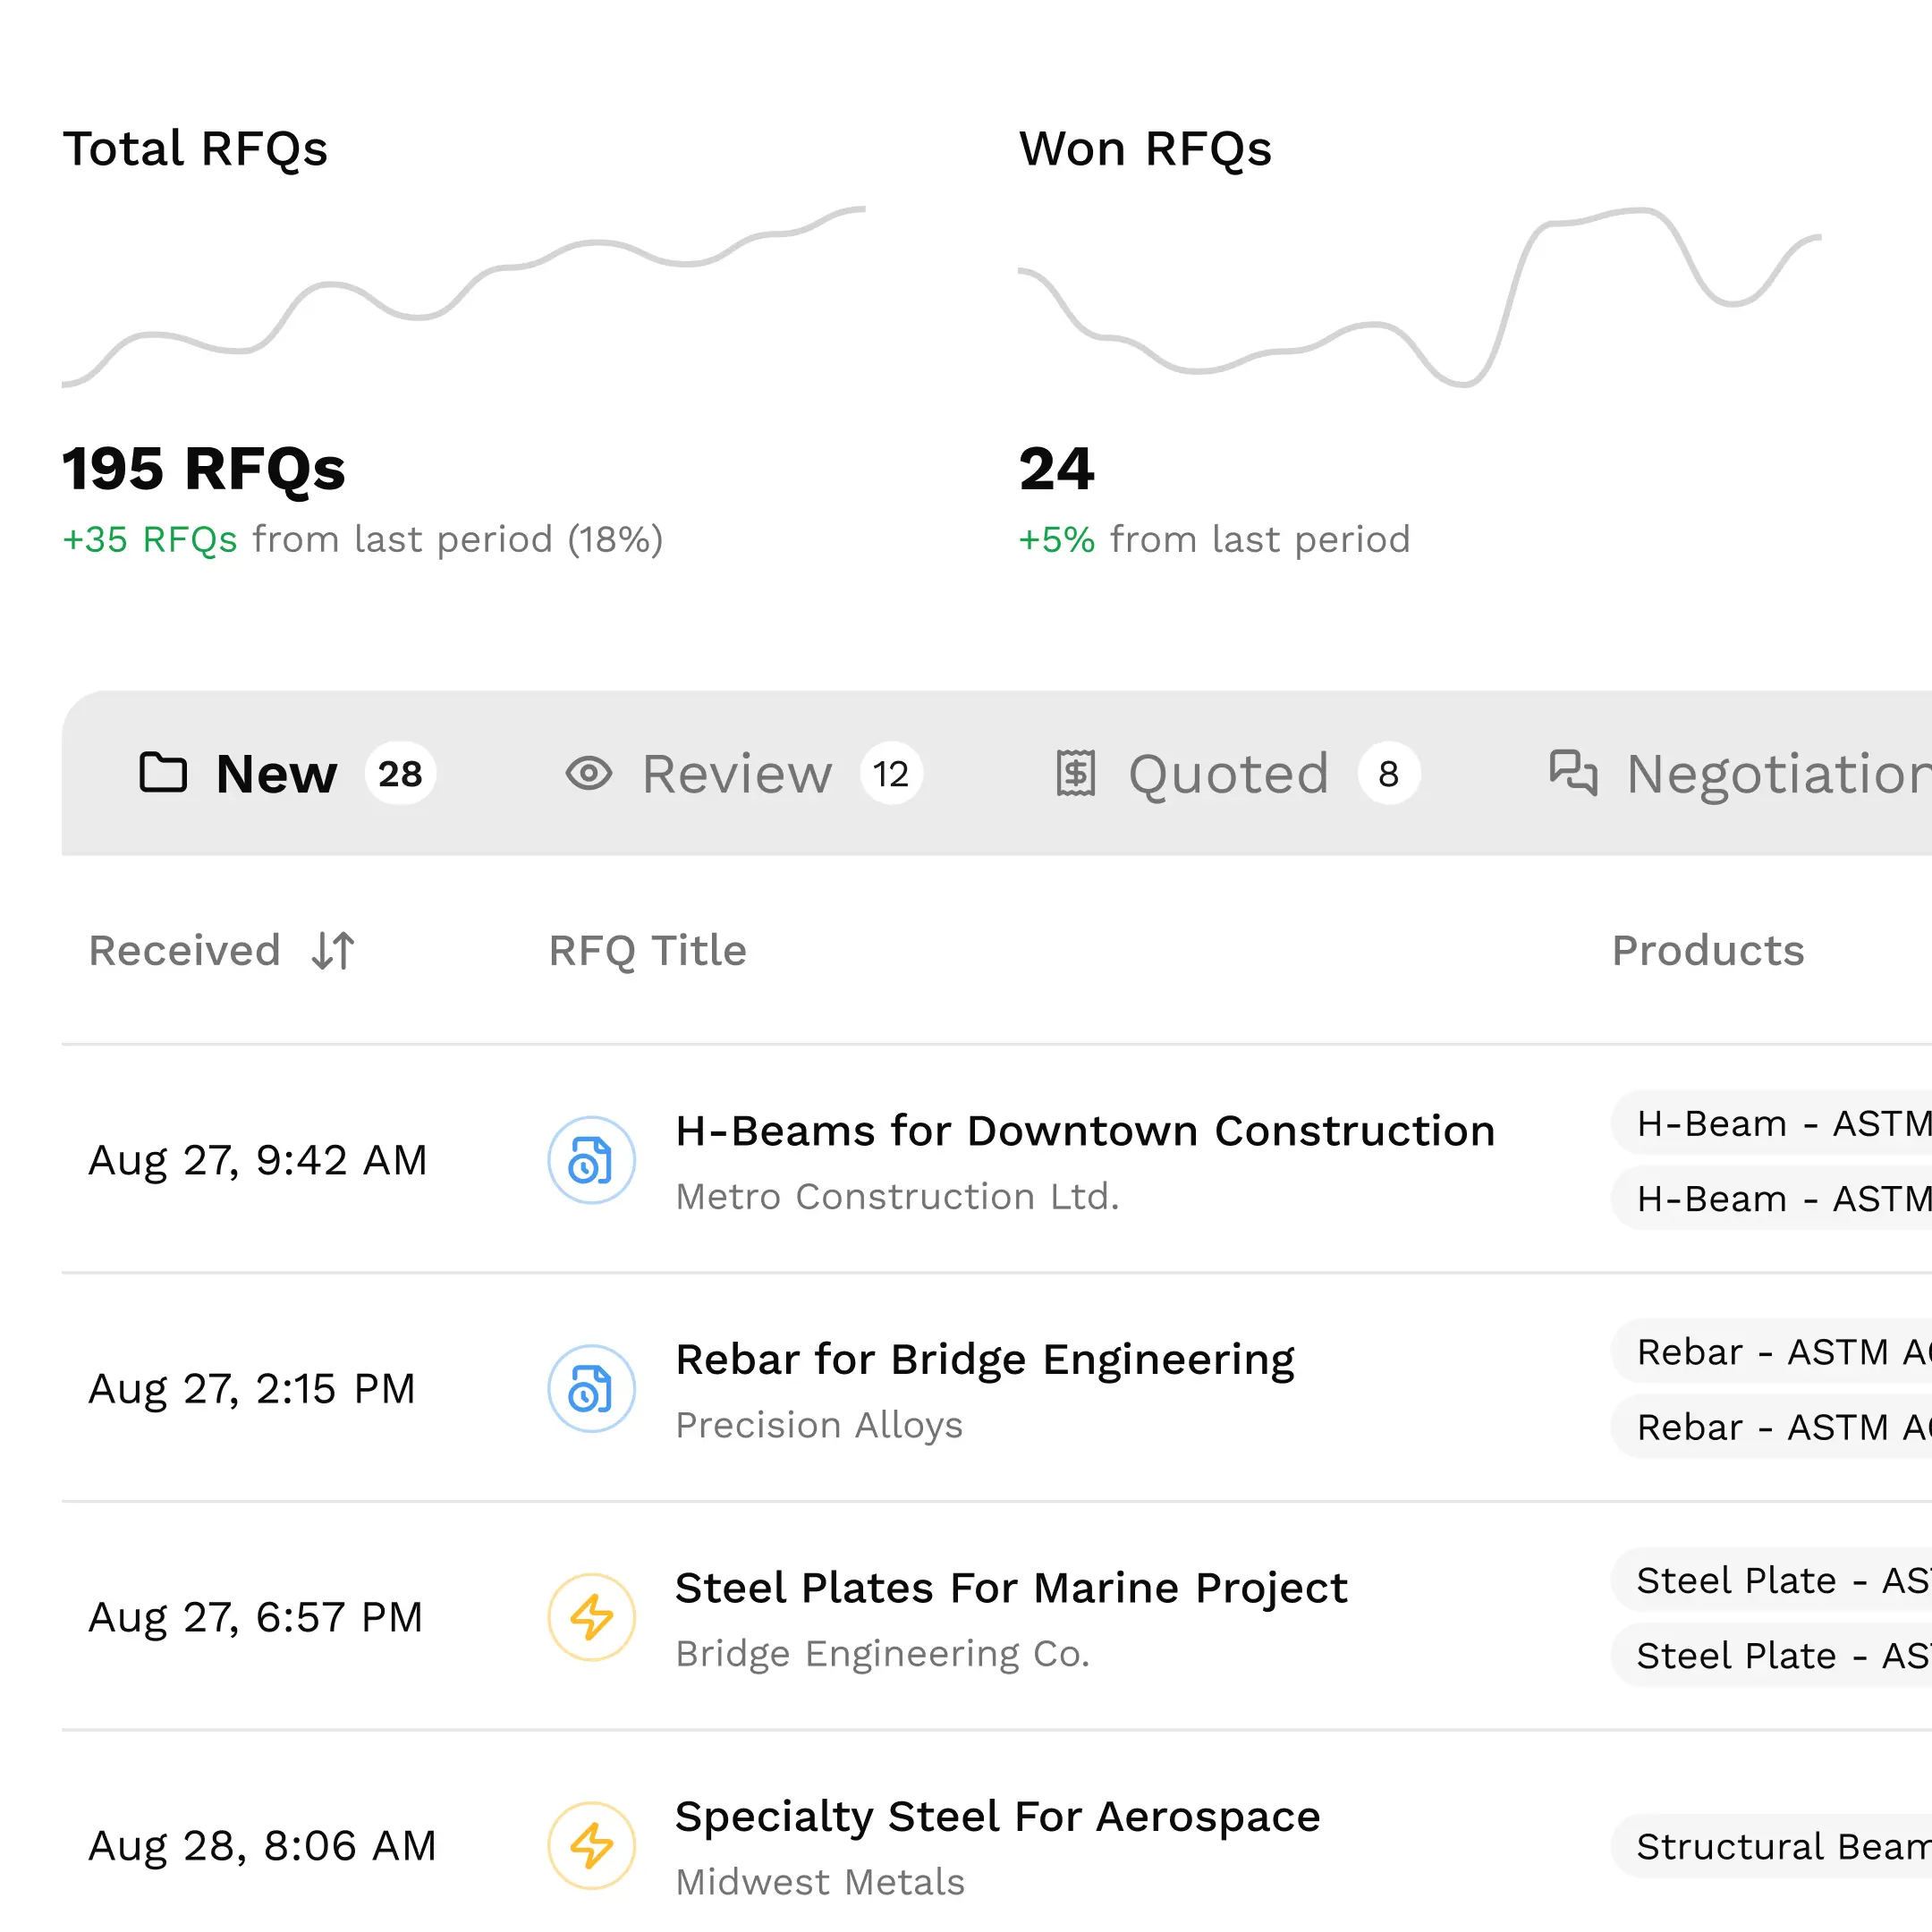1932x1932 pixels.
Task: Click the eye icon on Review tab
Action: click(588, 773)
